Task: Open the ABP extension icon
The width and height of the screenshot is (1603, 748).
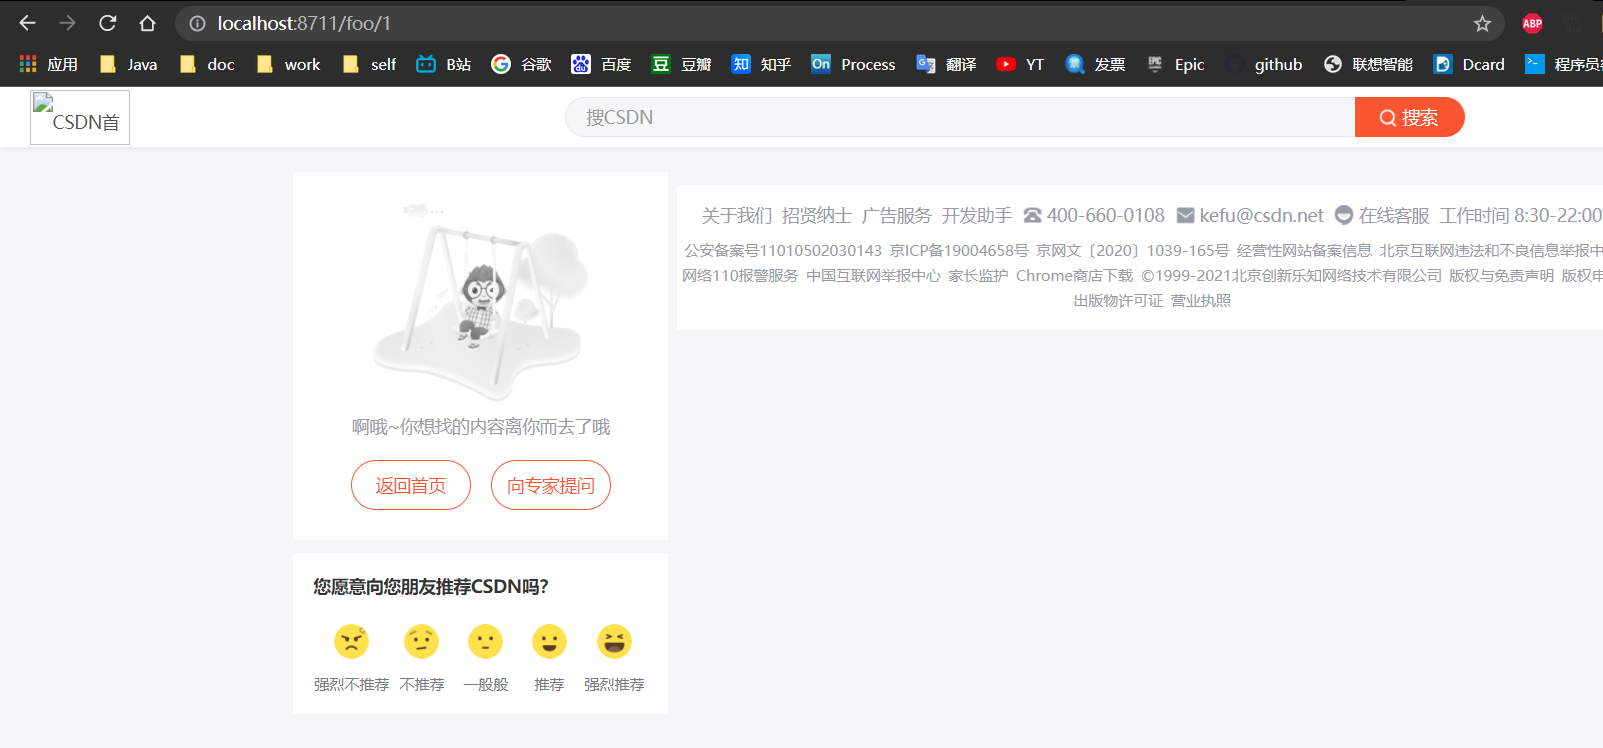Action: 1532,23
